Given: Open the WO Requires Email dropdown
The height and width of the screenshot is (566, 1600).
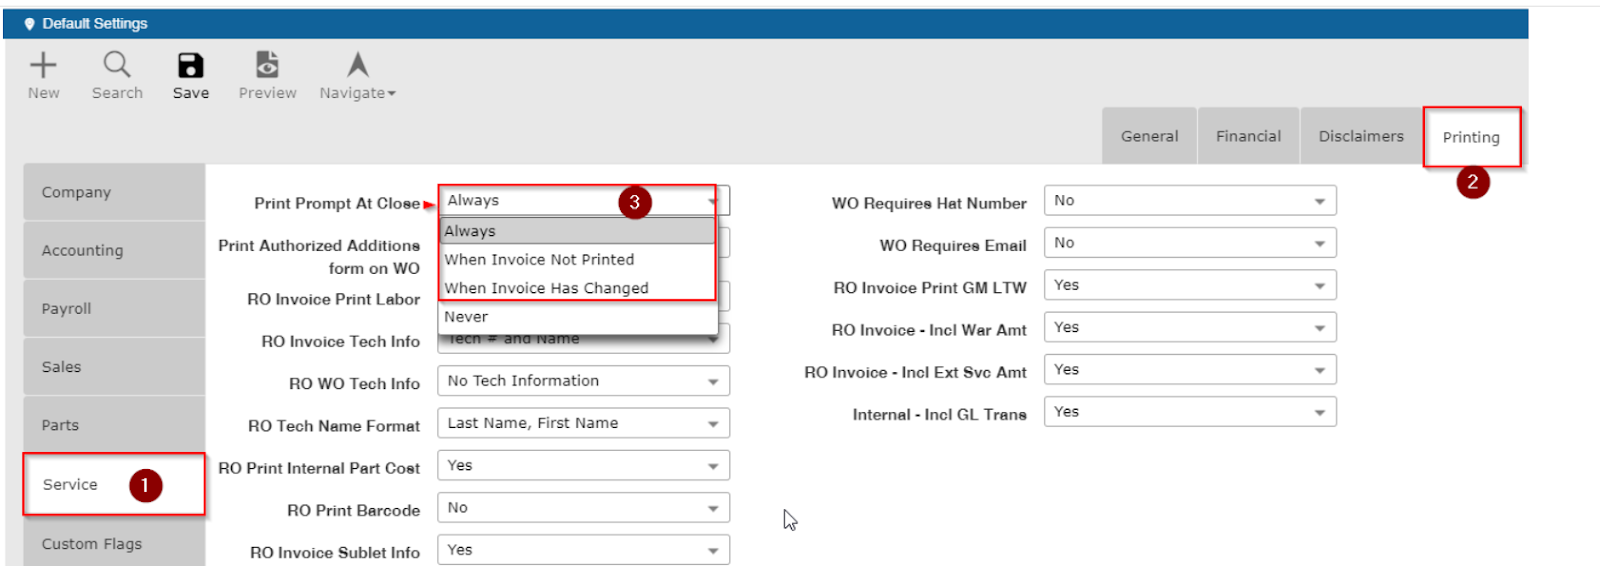Looking at the screenshot, I should [x=1190, y=243].
